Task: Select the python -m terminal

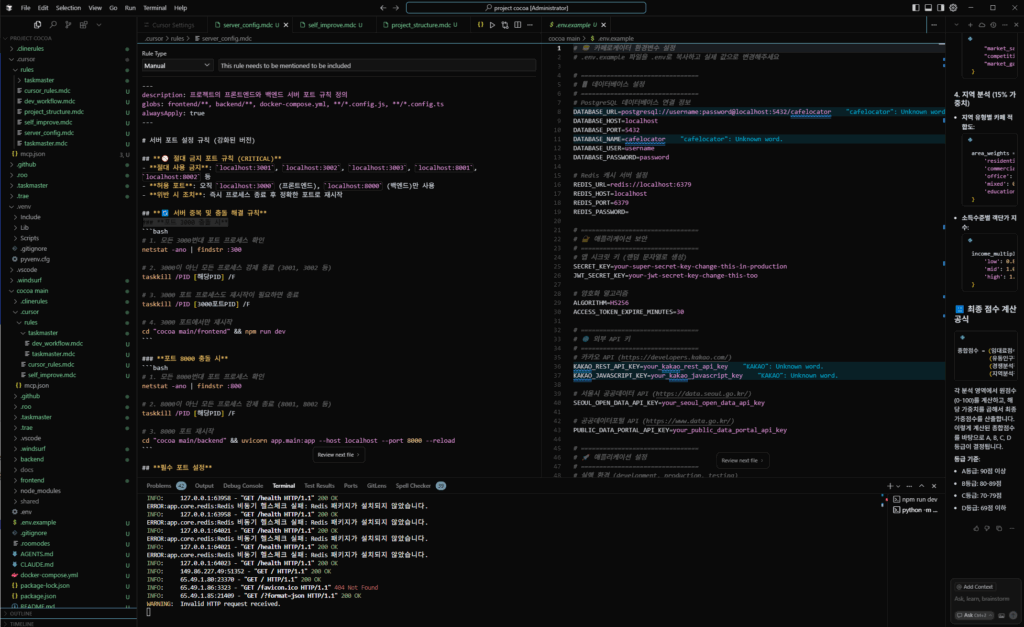Action: click(916, 510)
